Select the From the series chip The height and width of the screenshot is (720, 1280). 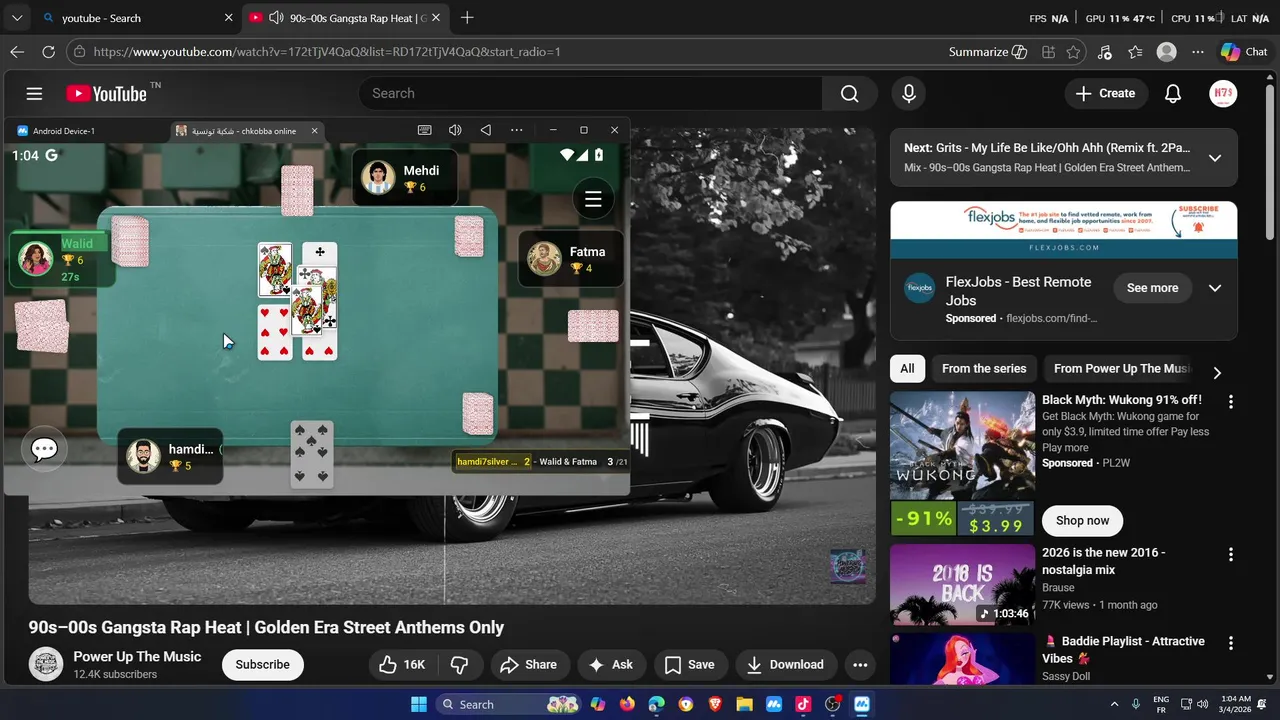click(984, 369)
